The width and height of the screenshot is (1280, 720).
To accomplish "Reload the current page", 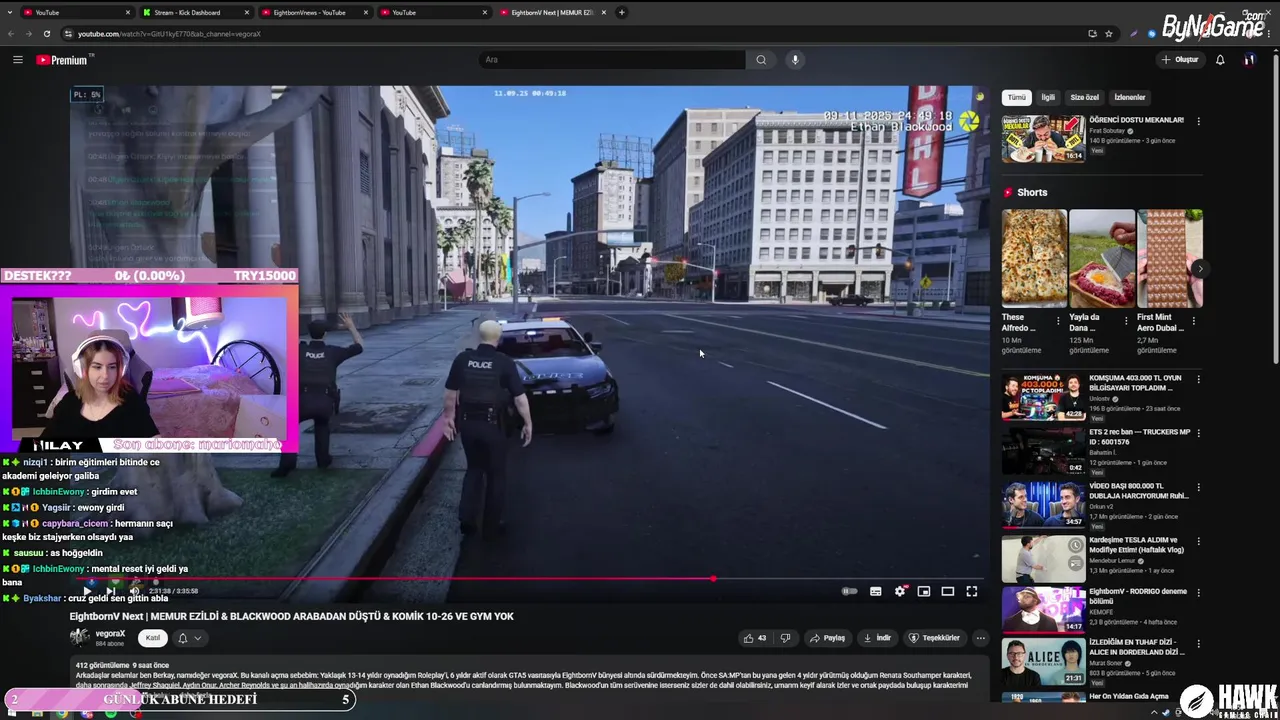I will coord(47,34).
